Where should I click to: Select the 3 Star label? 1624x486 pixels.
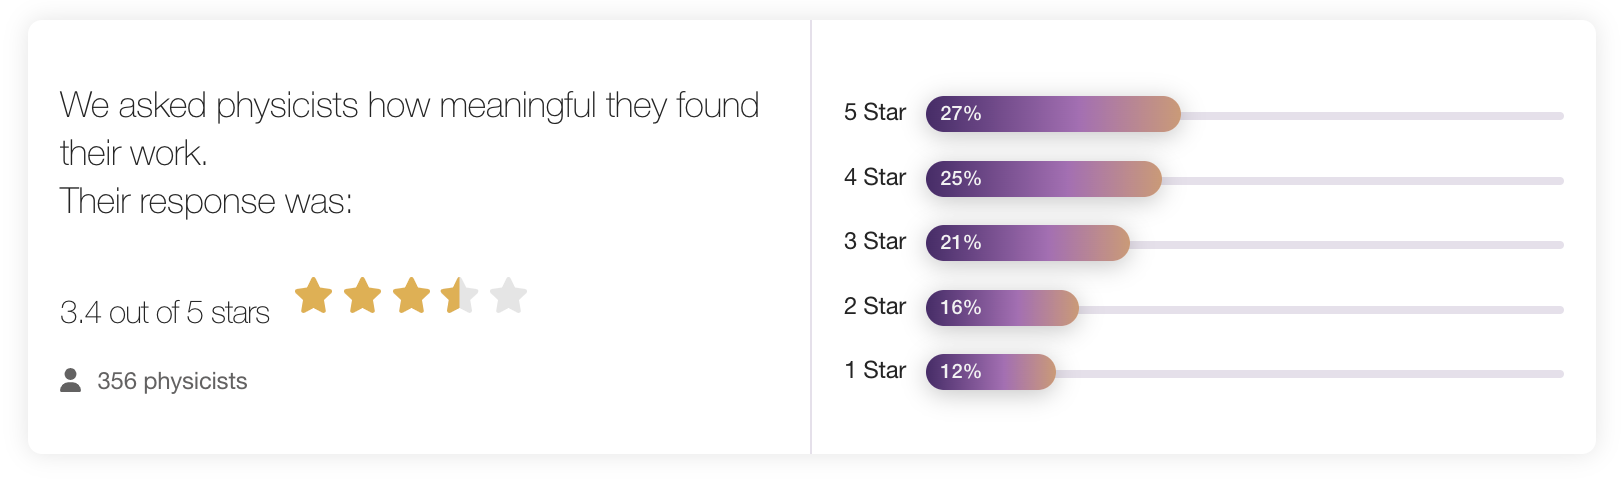(x=875, y=242)
